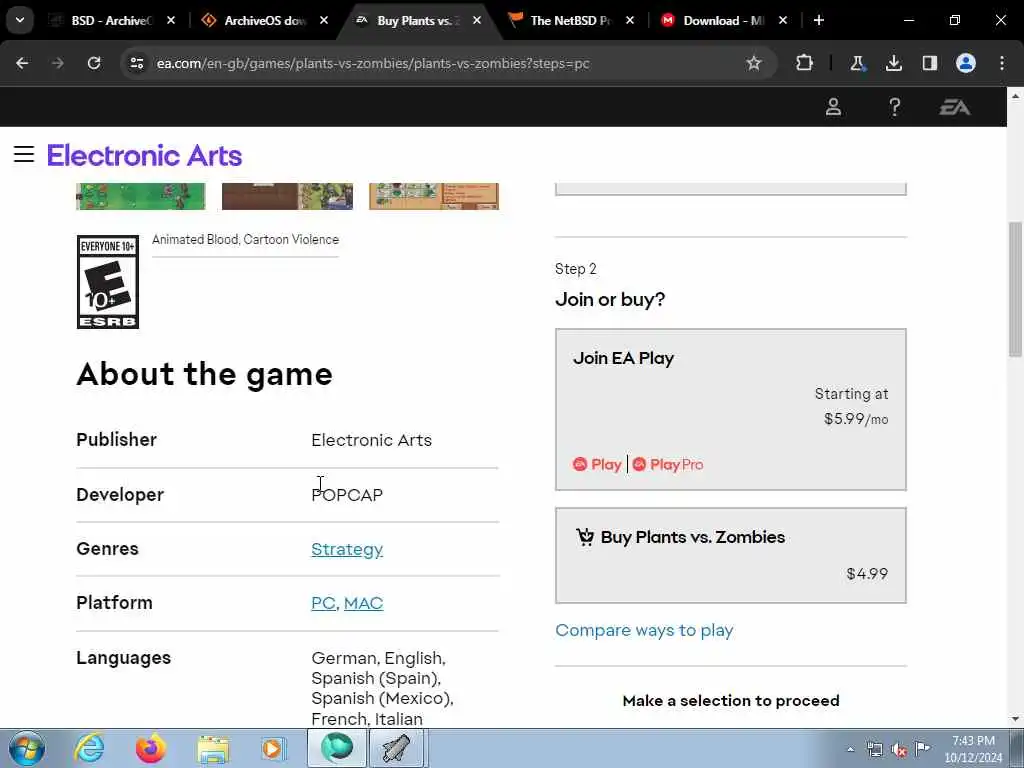The image size is (1024, 768).
Task: Go forward to the next page
Action: tap(57, 63)
